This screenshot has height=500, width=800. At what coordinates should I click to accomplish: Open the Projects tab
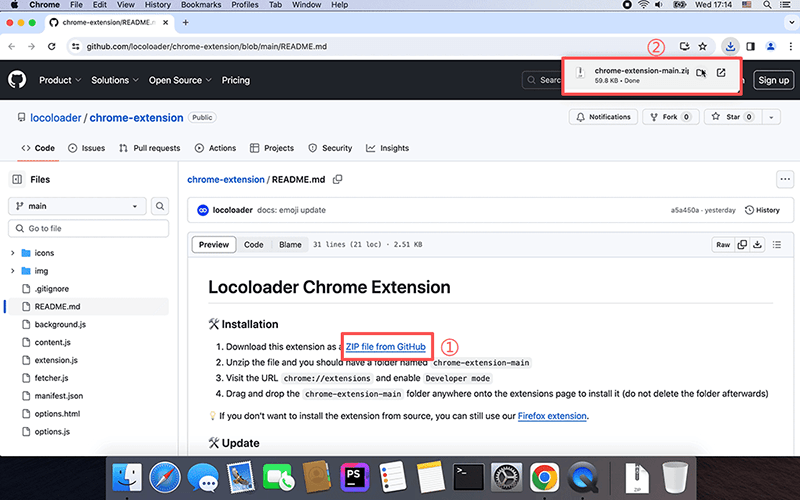pyautogui.click(x=272, y=148)
